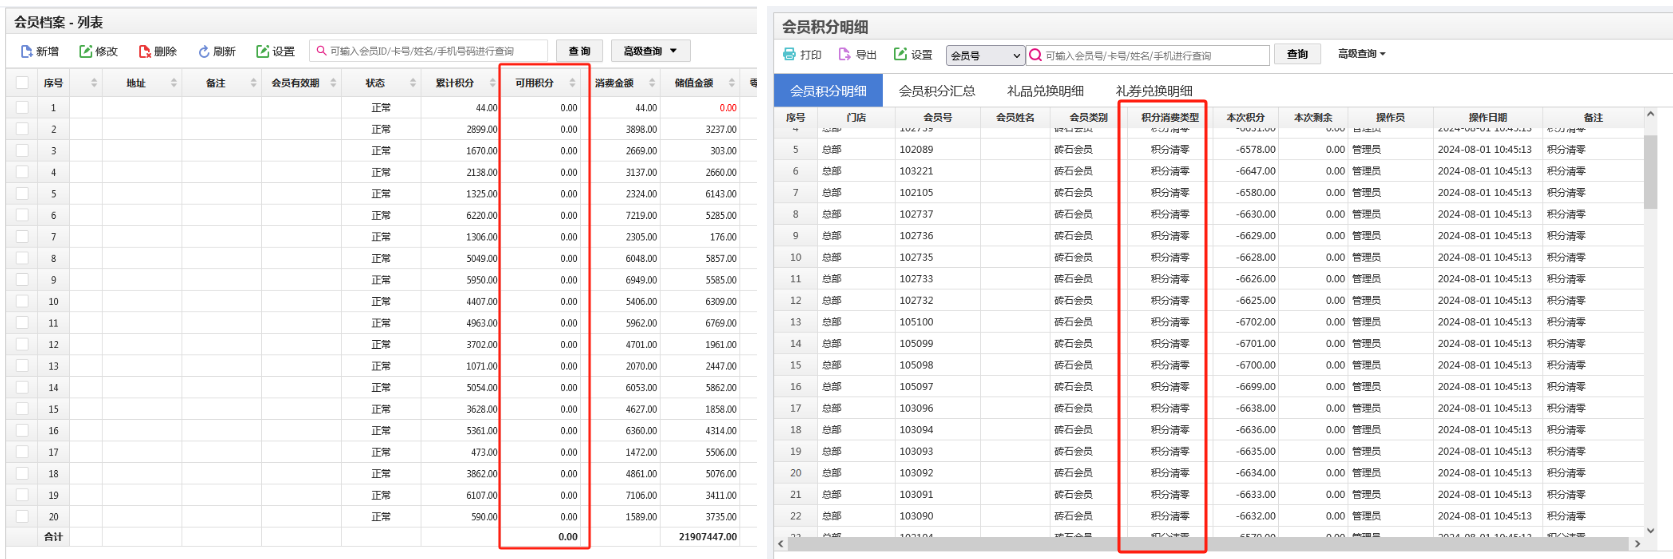The width and height of the screenshot is (1673, 559).
Task: Tick the checkbox for row 1
Action: (22, 107)
